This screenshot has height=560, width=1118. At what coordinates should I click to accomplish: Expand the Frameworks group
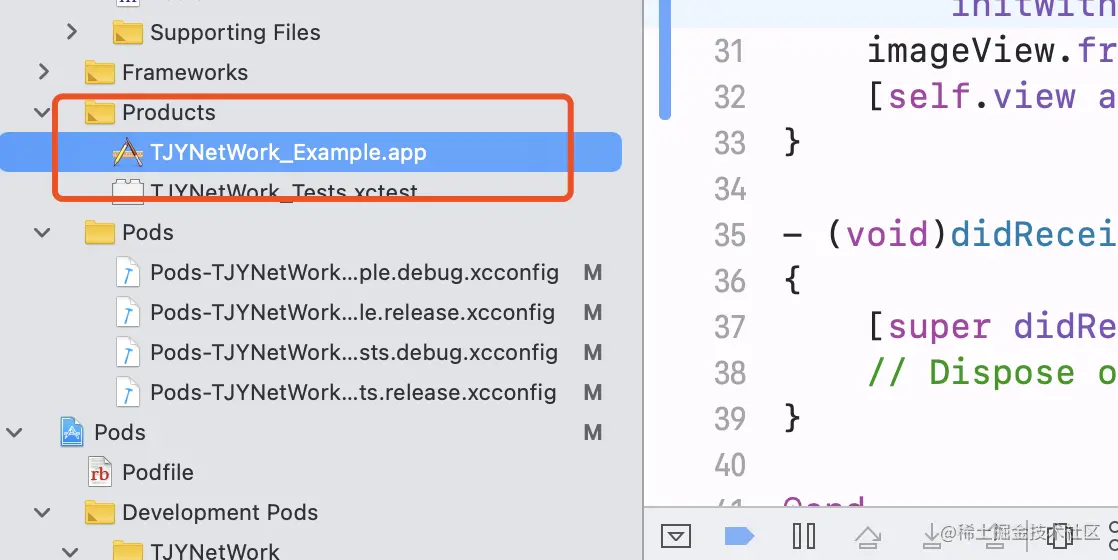point(43,72)
